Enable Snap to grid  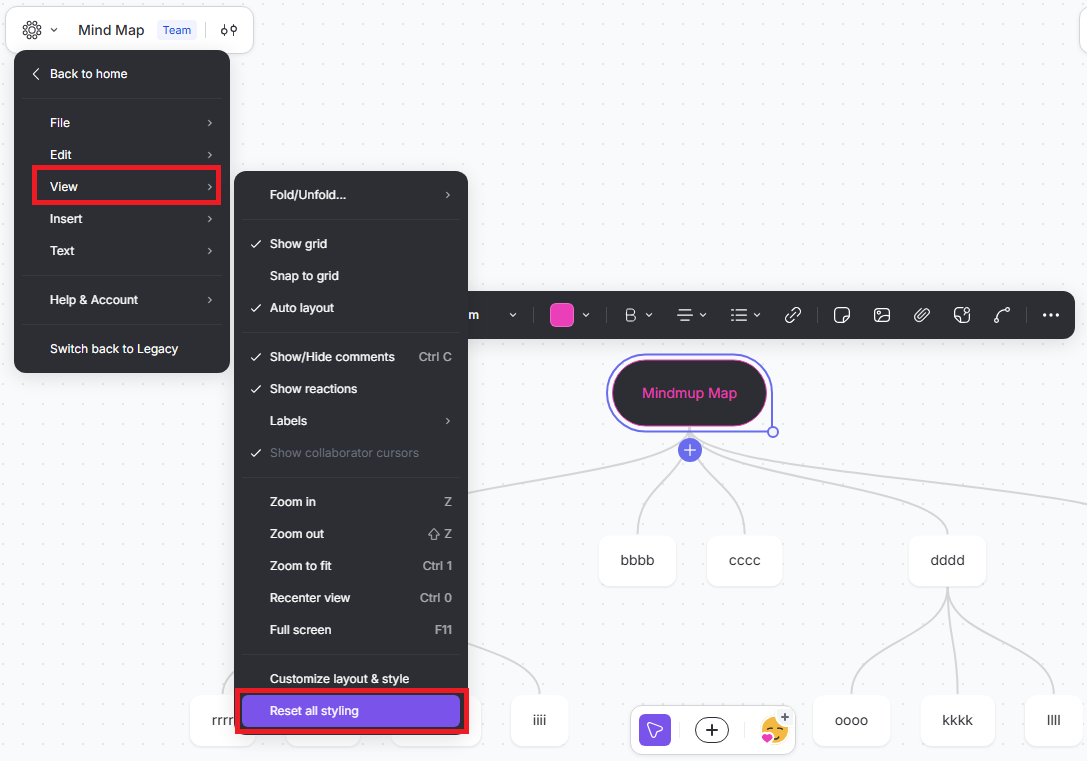coord(306,275)
